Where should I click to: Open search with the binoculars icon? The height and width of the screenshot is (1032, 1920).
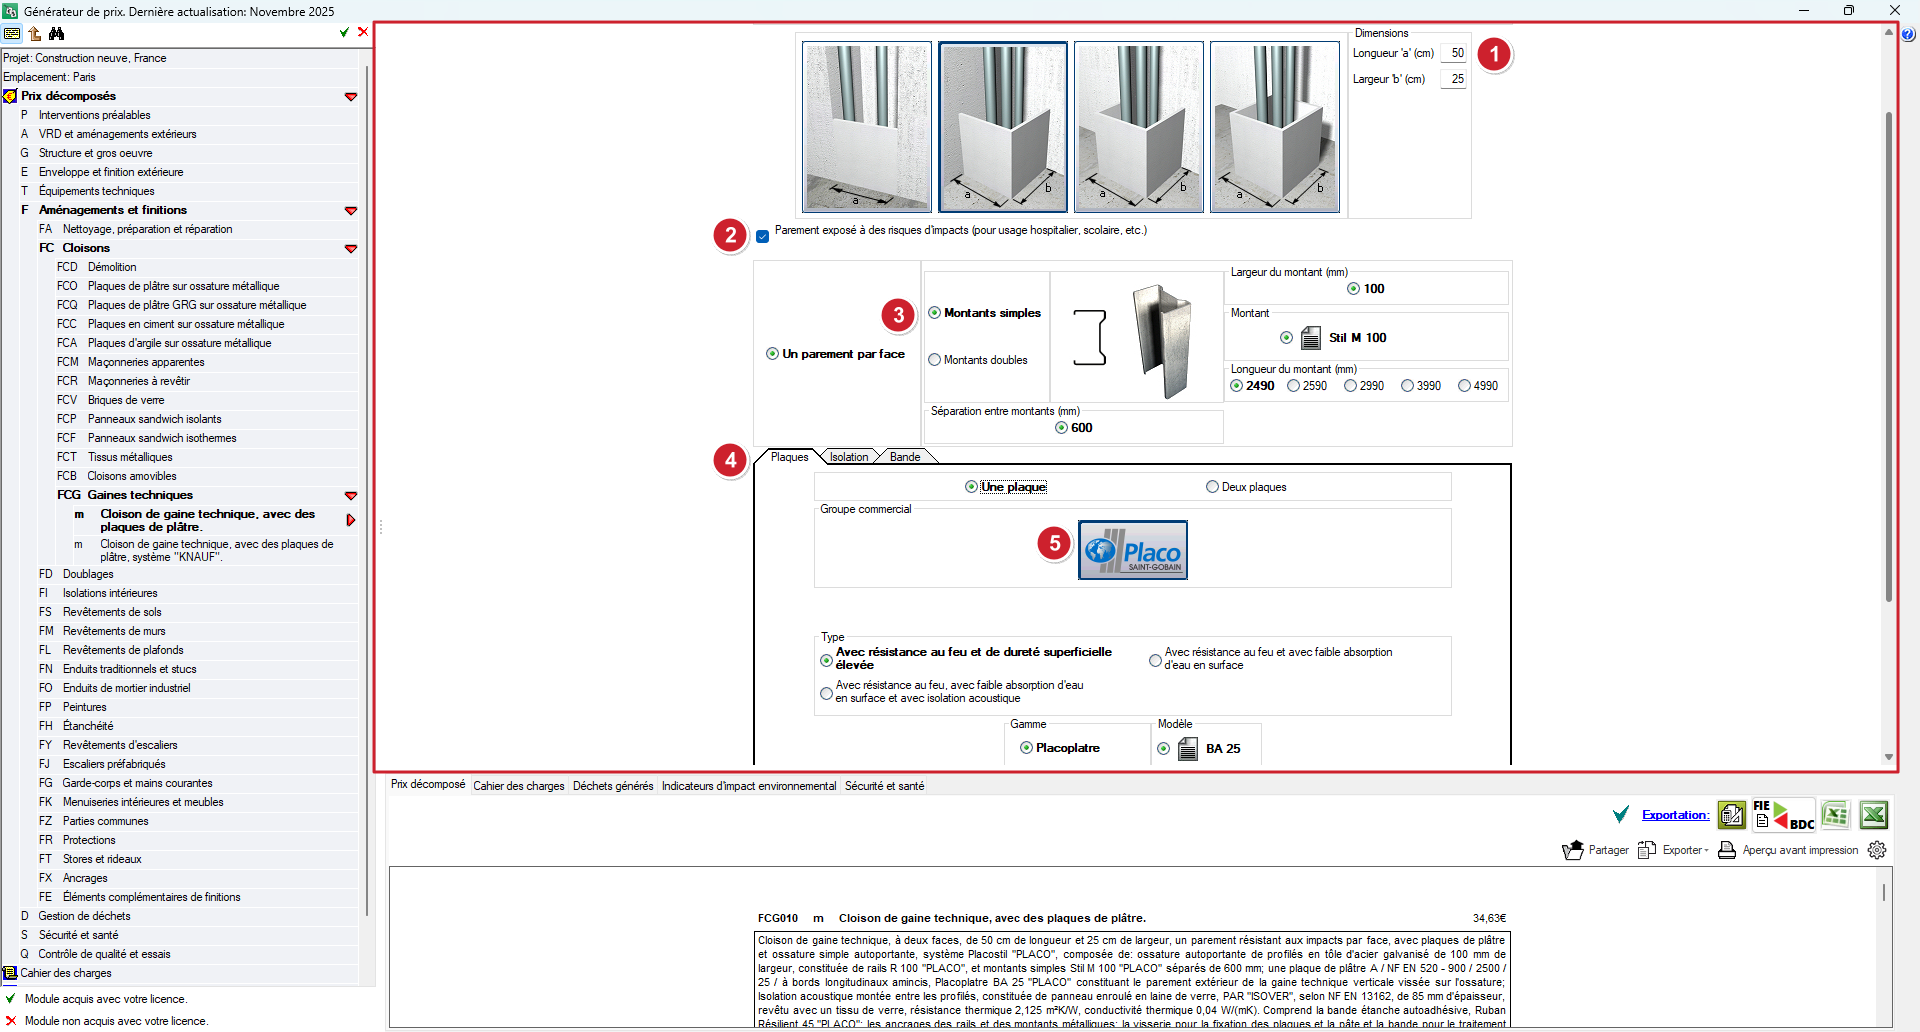56,33
